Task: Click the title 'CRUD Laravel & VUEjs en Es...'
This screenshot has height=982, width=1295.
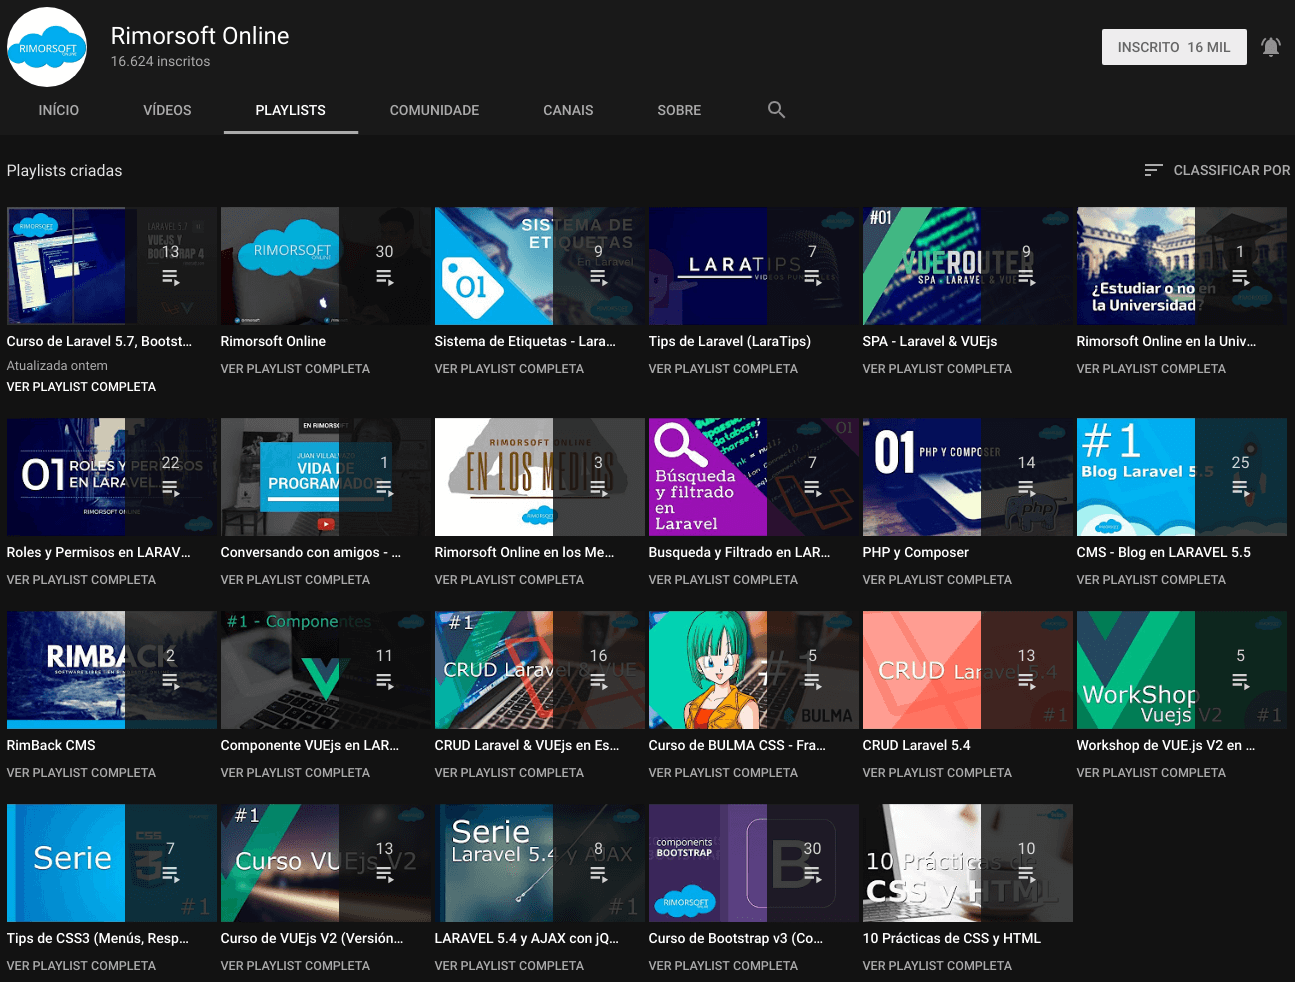Action: pyautogui.click(x=526, y=745)
